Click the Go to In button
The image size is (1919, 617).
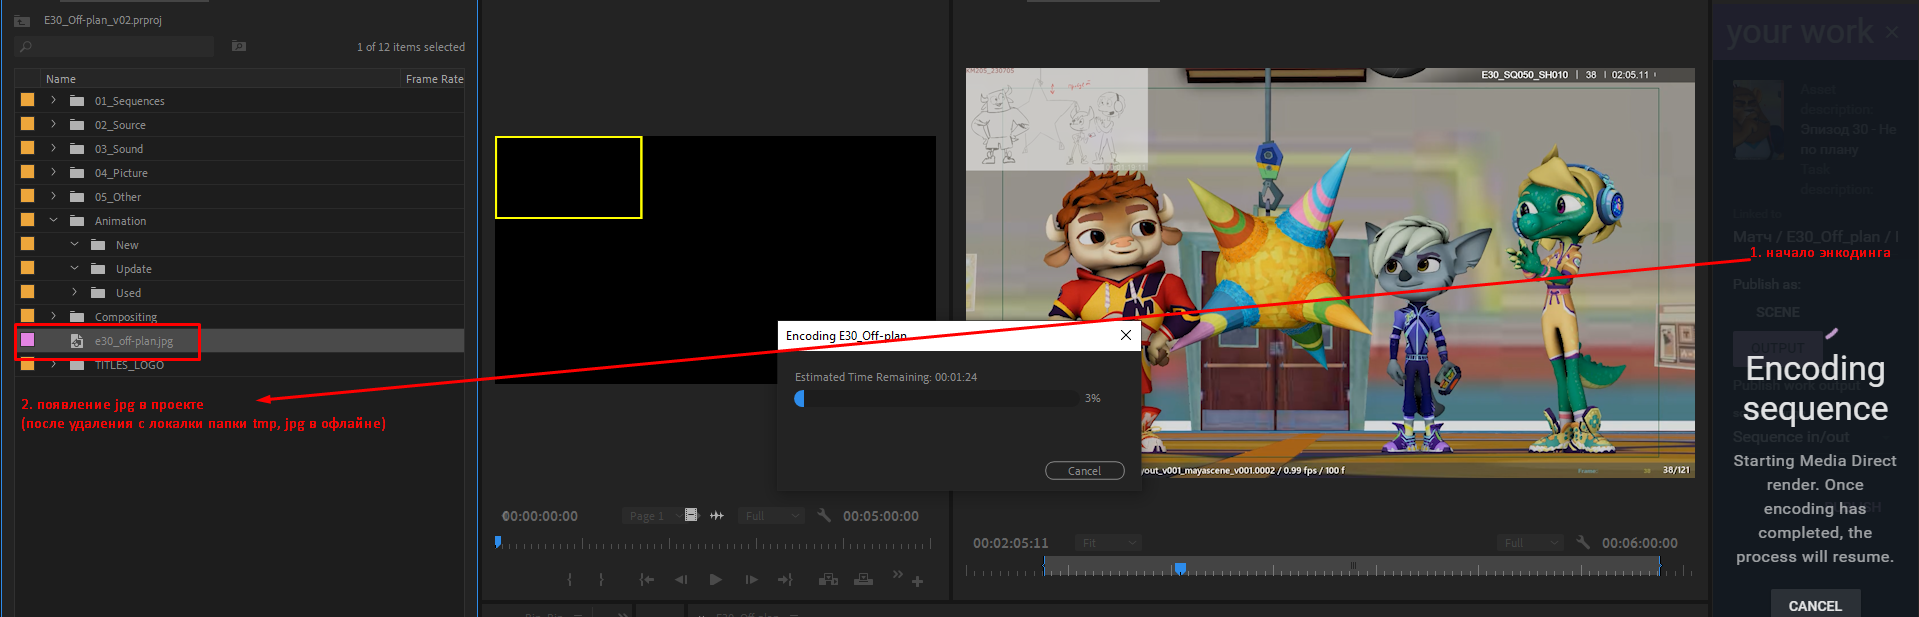647,580
